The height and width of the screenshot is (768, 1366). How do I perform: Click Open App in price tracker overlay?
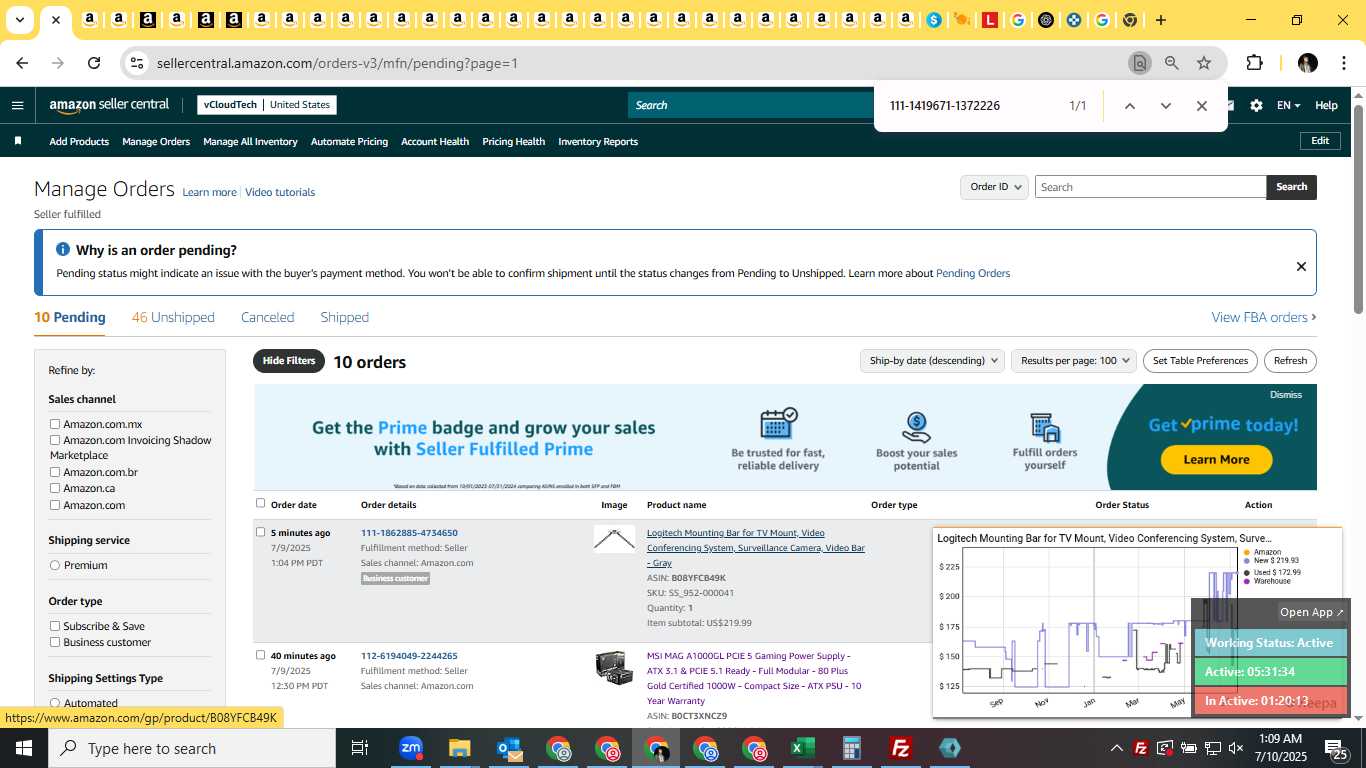1312,612
